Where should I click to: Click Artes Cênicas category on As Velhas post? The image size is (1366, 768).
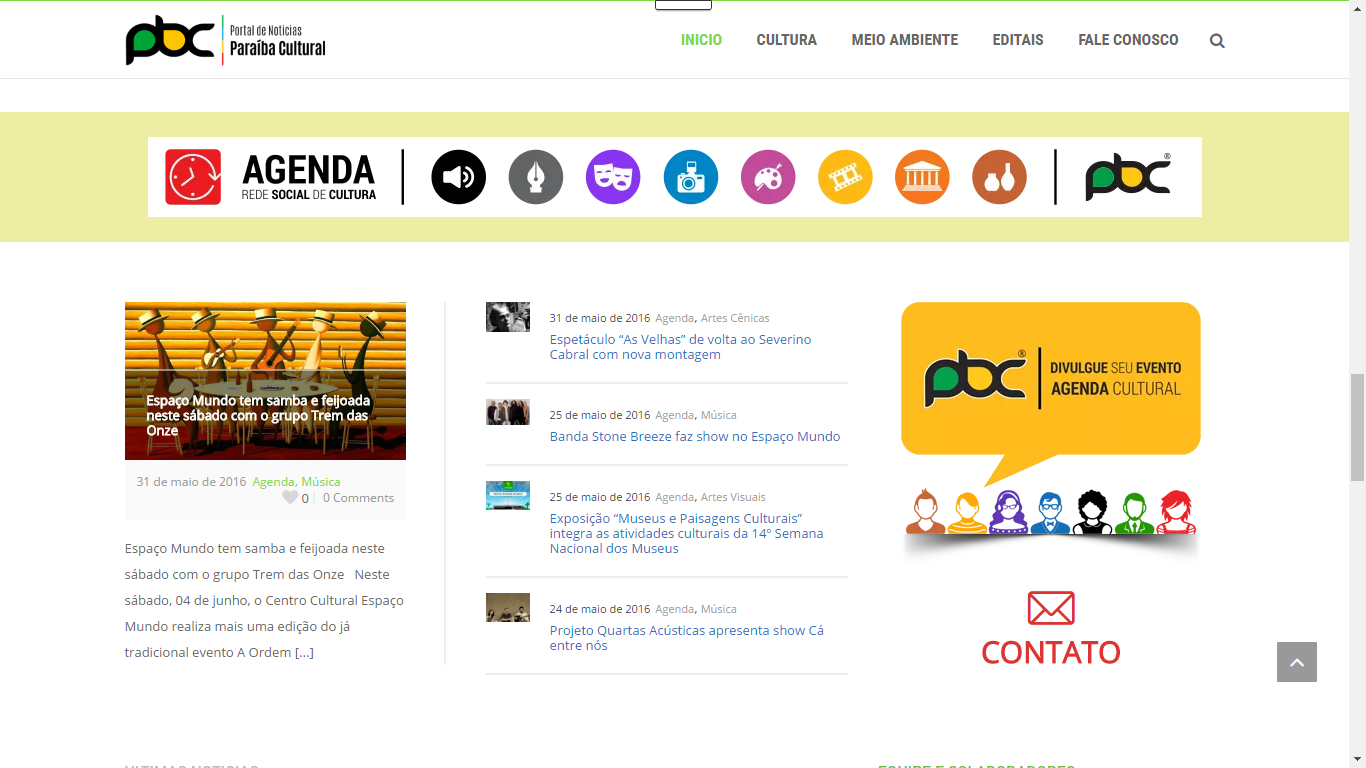tap(735, 318)
